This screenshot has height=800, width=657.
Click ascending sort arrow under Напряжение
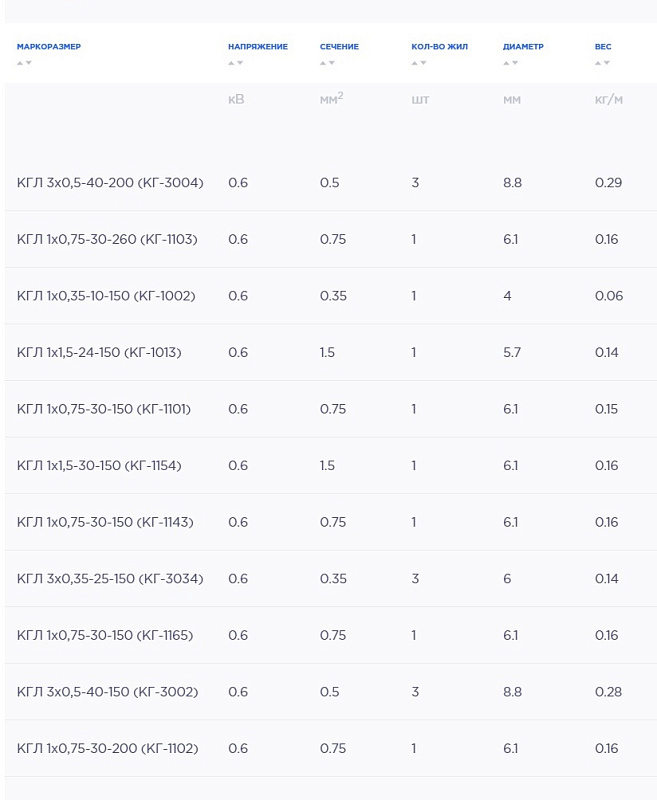pos(231,63)
